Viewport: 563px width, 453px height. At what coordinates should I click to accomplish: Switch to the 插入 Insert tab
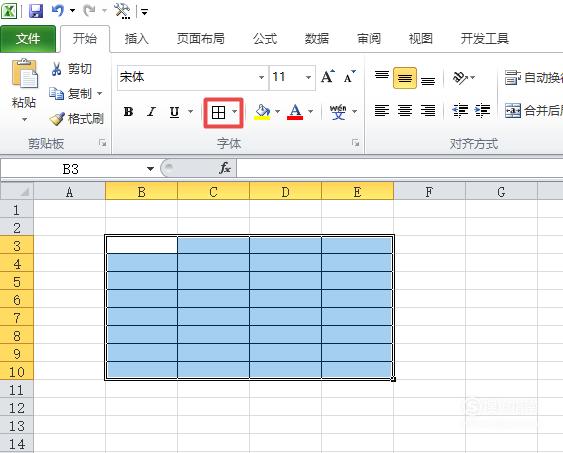(x=136, y=38)
